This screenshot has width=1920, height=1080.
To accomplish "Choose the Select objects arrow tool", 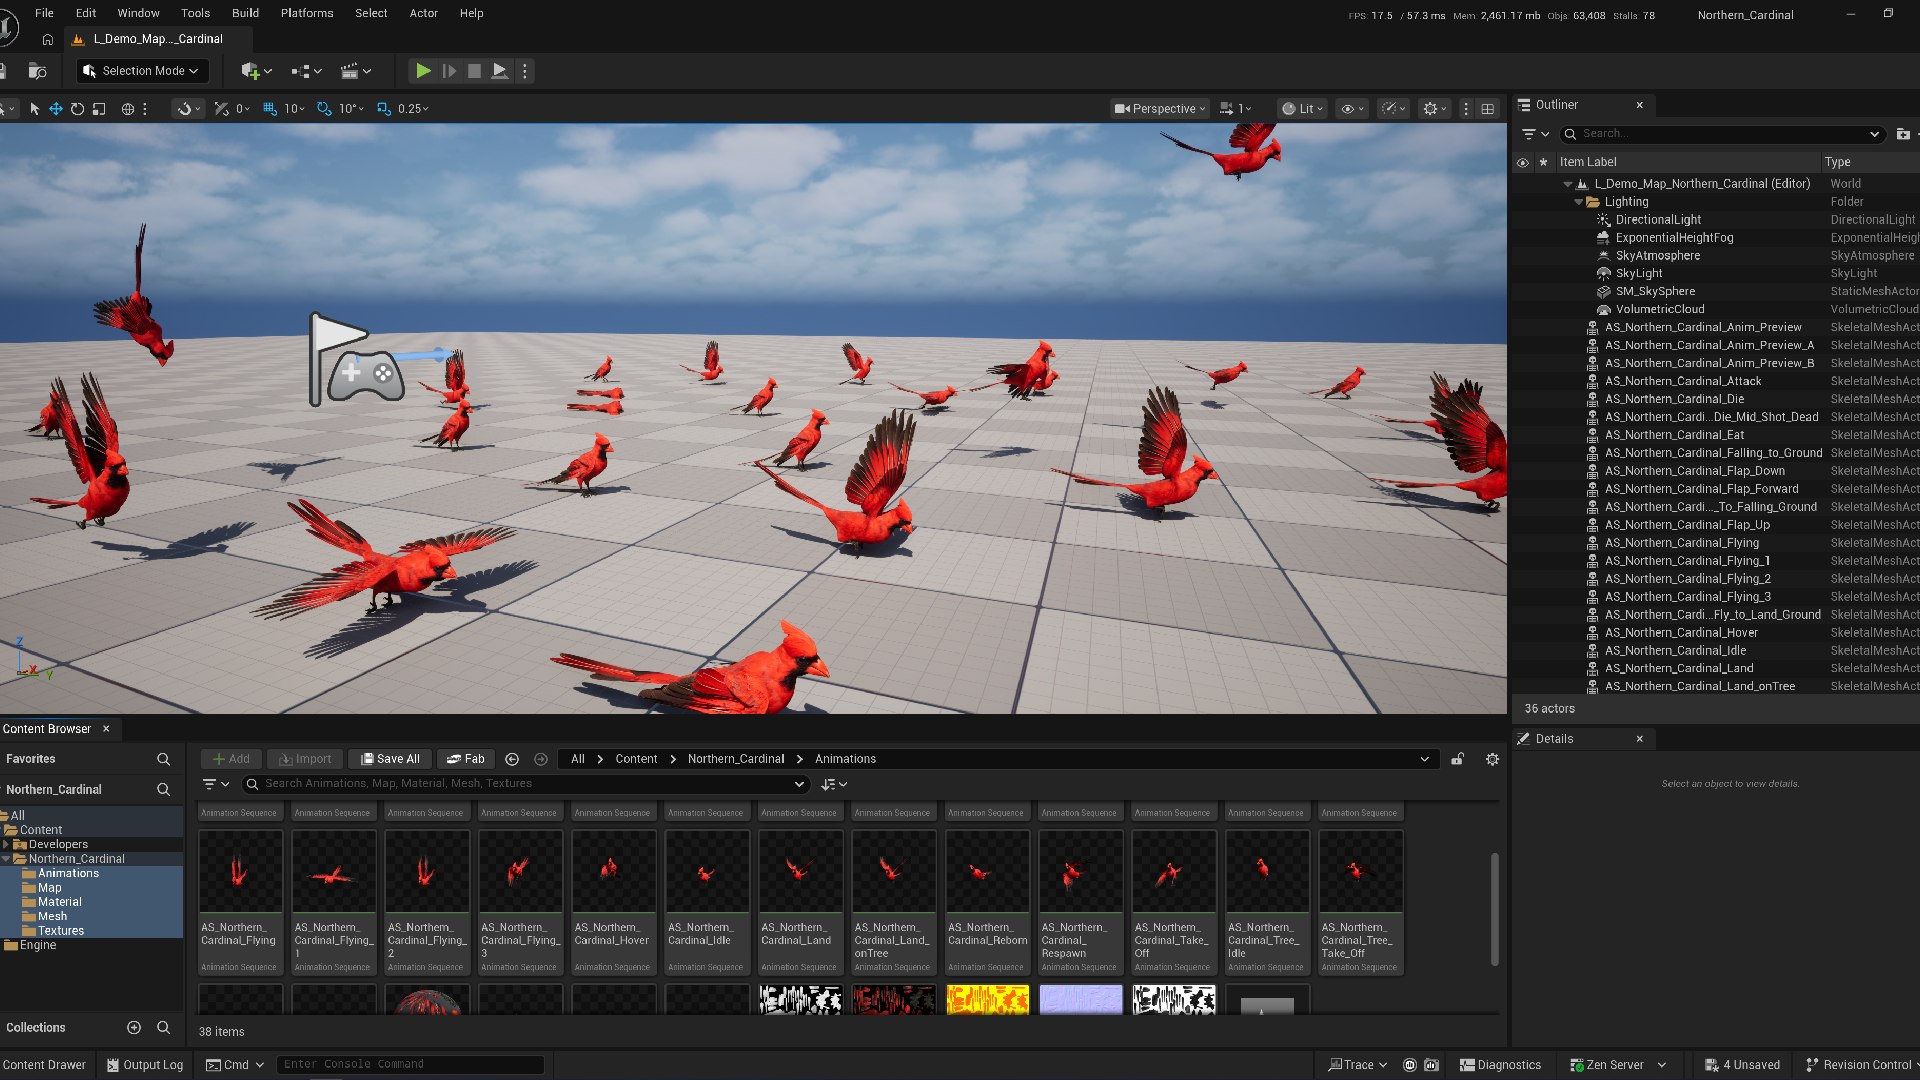I will (34, 109).
